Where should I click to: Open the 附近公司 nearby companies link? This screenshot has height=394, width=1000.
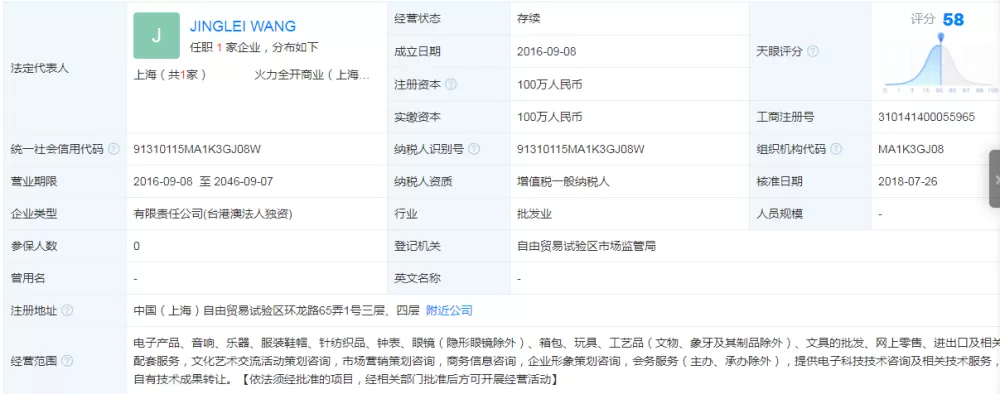(449, 310)
